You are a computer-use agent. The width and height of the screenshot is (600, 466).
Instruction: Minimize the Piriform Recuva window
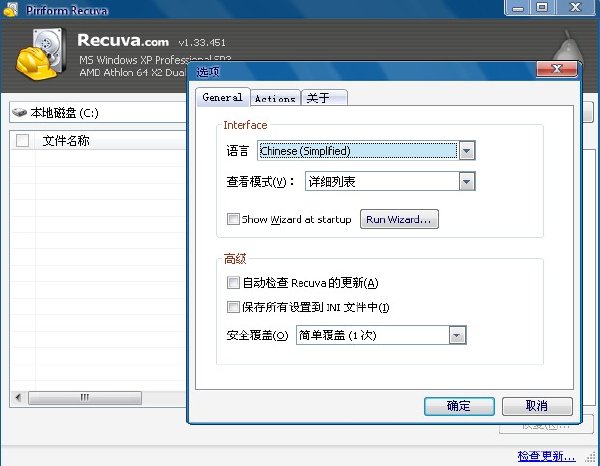[x=518, y=7]
